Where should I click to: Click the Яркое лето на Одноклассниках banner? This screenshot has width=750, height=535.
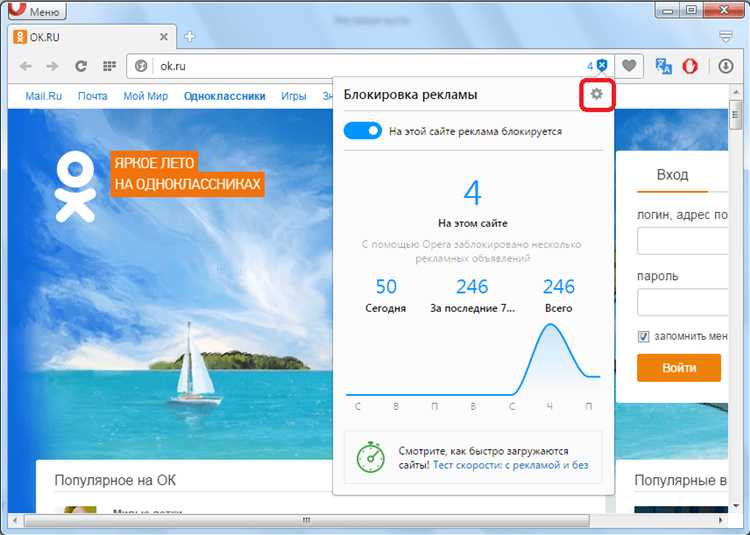(x=187, y=174)
